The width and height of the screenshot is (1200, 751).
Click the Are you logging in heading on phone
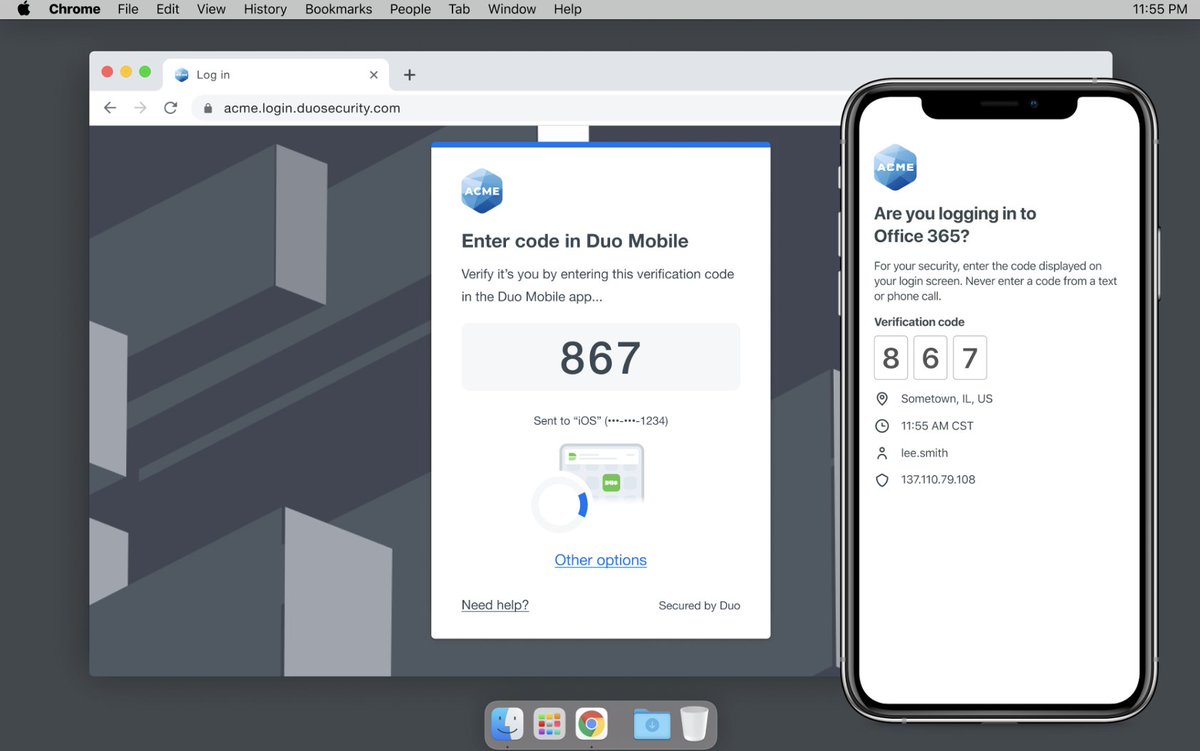(955, 225)
